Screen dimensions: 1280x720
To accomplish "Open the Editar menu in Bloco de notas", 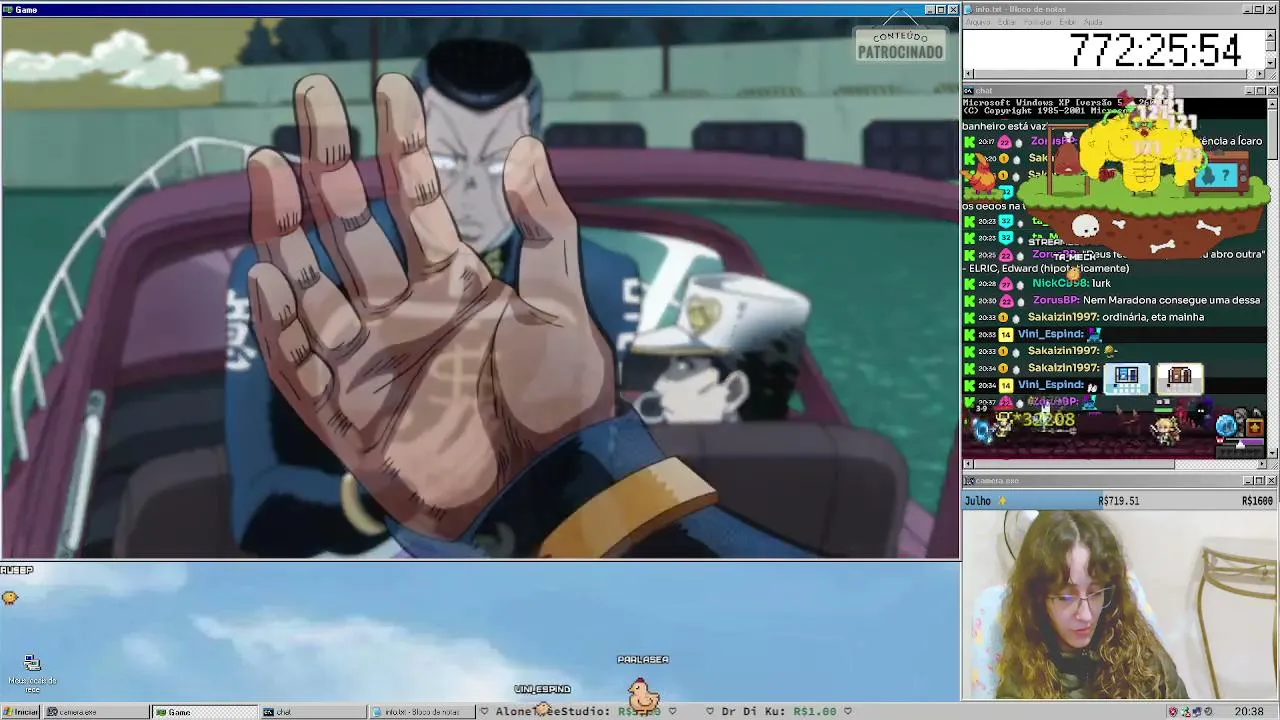I will 1006,22.
